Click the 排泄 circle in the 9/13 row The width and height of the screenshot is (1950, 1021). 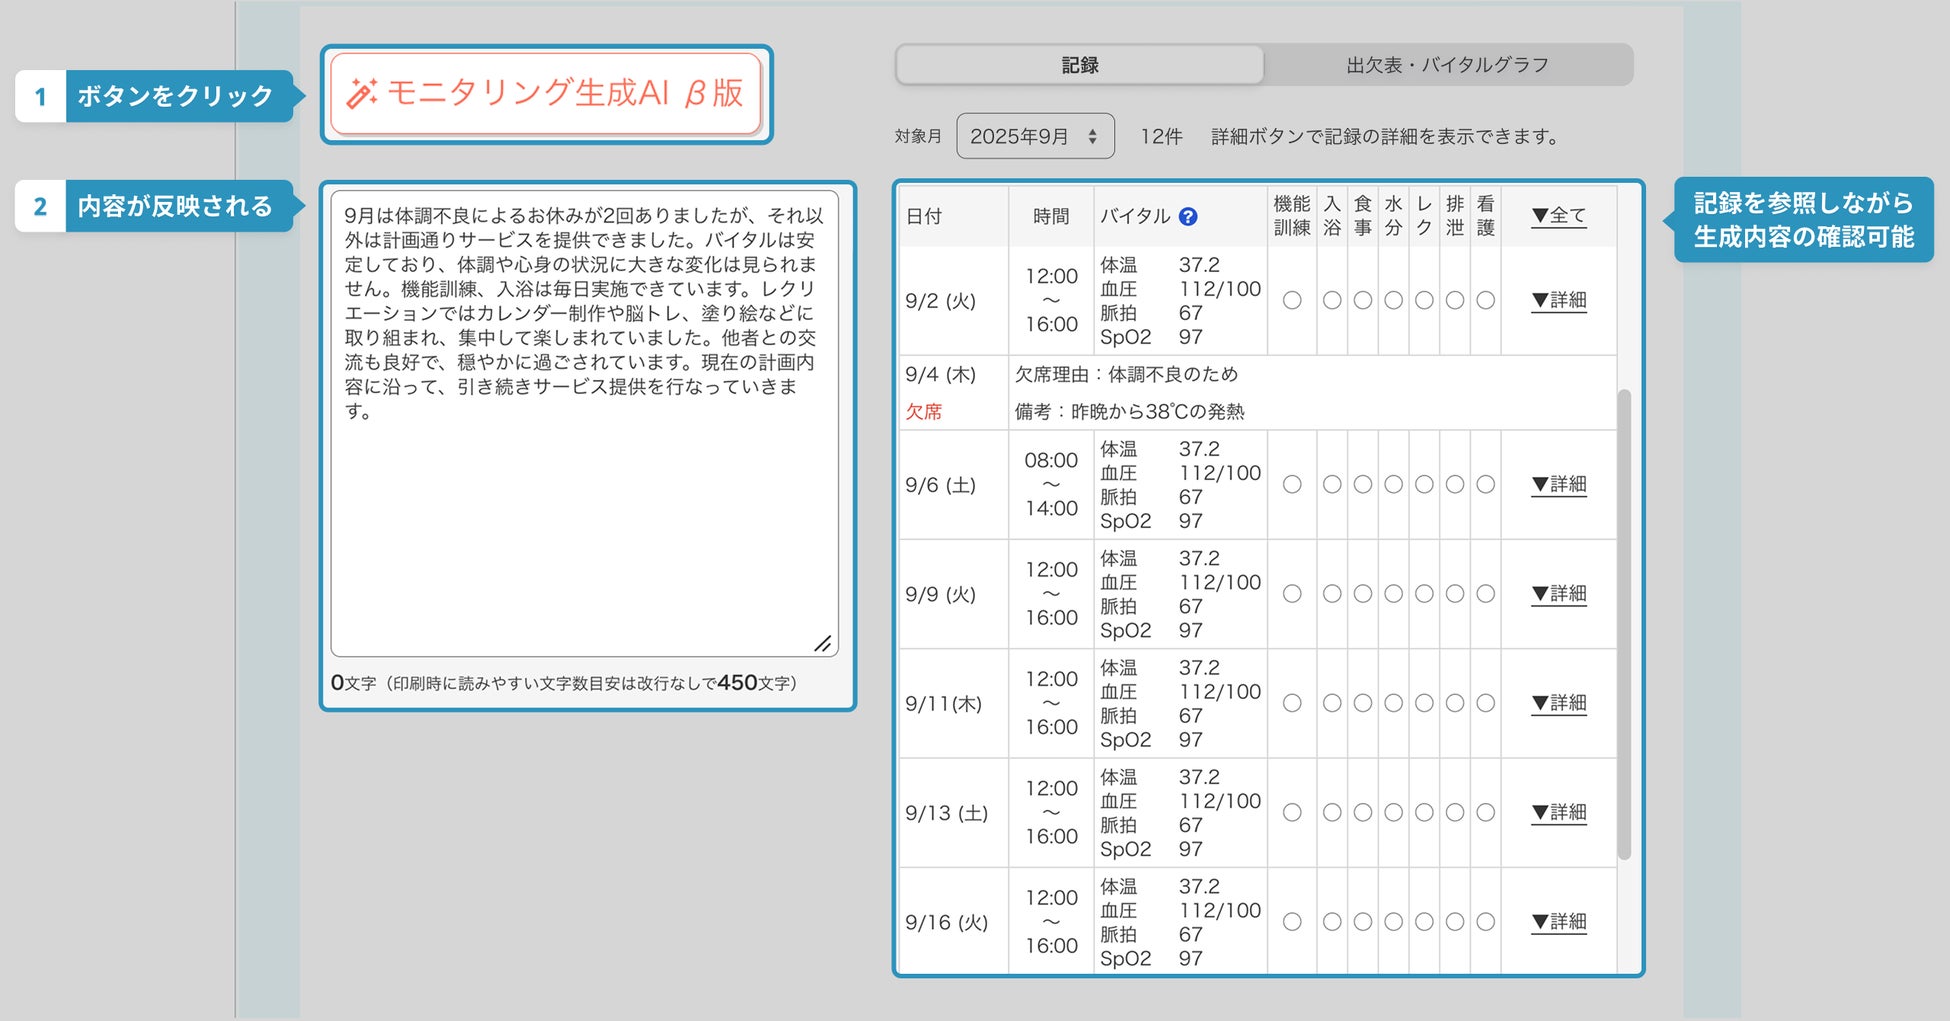pos(1455,812)
